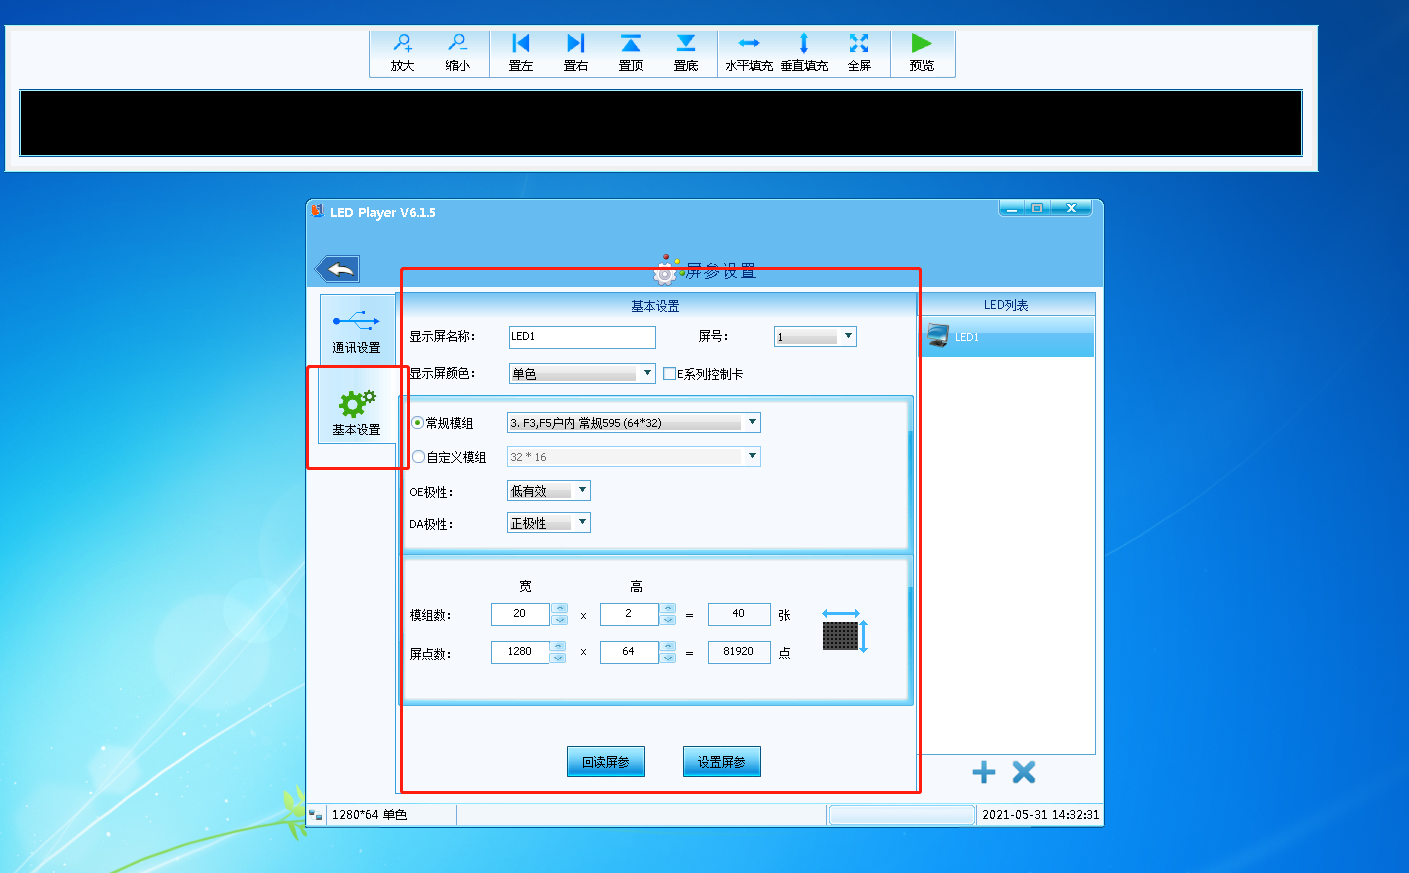The height and width of the screenshot is (873, 1409).
Task: Click the black LED preview canvas
Action: (x=661, y=123)
